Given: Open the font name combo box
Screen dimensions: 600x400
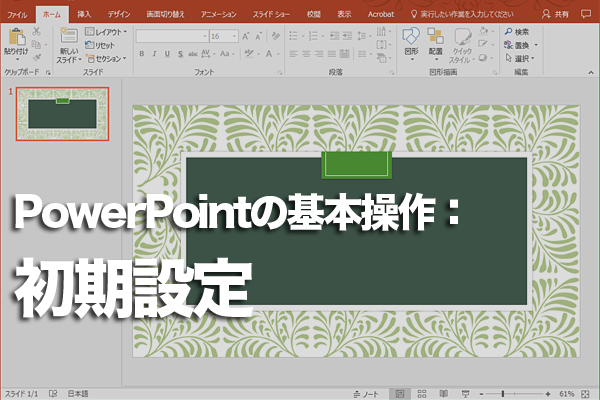Looking at the screenshot, I should 172,36.
